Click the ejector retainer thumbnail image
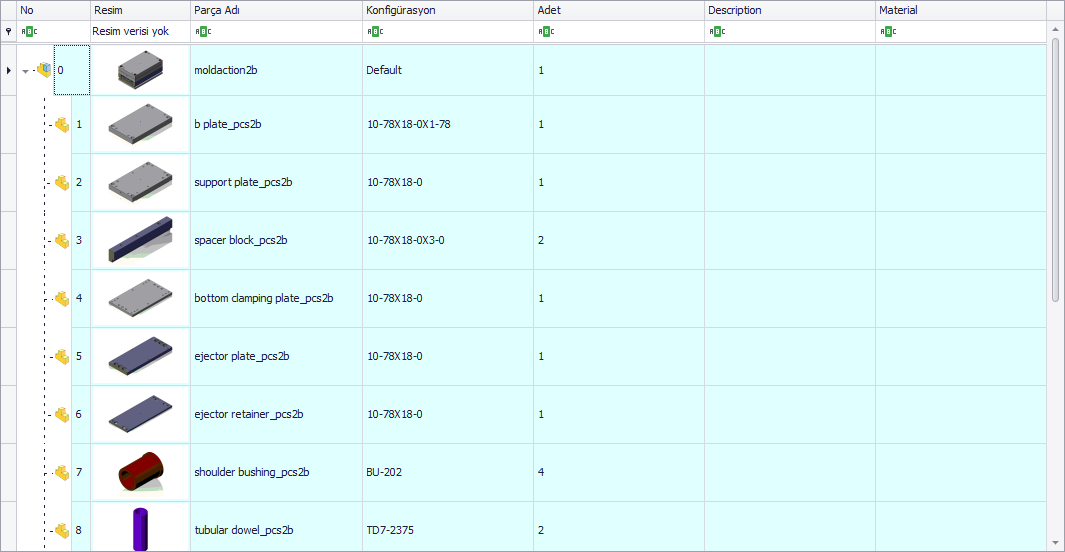 point(141,414)
